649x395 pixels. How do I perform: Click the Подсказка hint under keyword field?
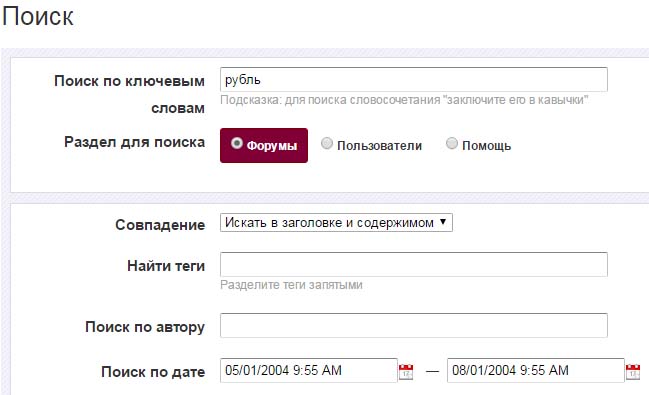click(404, 100)
